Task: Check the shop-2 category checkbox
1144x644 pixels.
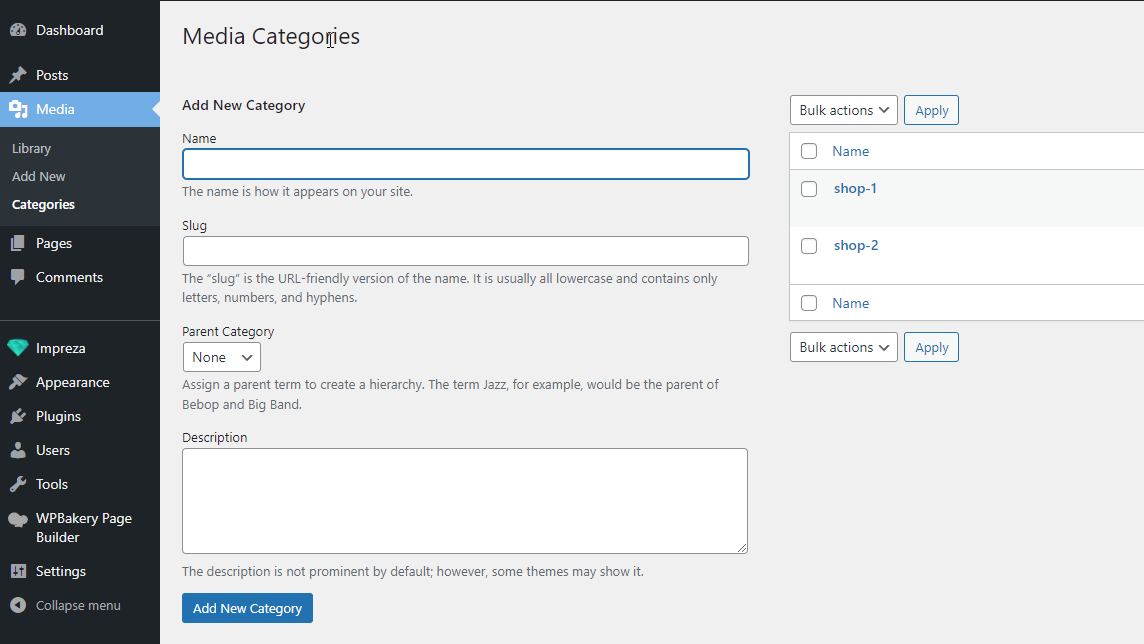Action: pyautogui.click(x=809, y=246)
